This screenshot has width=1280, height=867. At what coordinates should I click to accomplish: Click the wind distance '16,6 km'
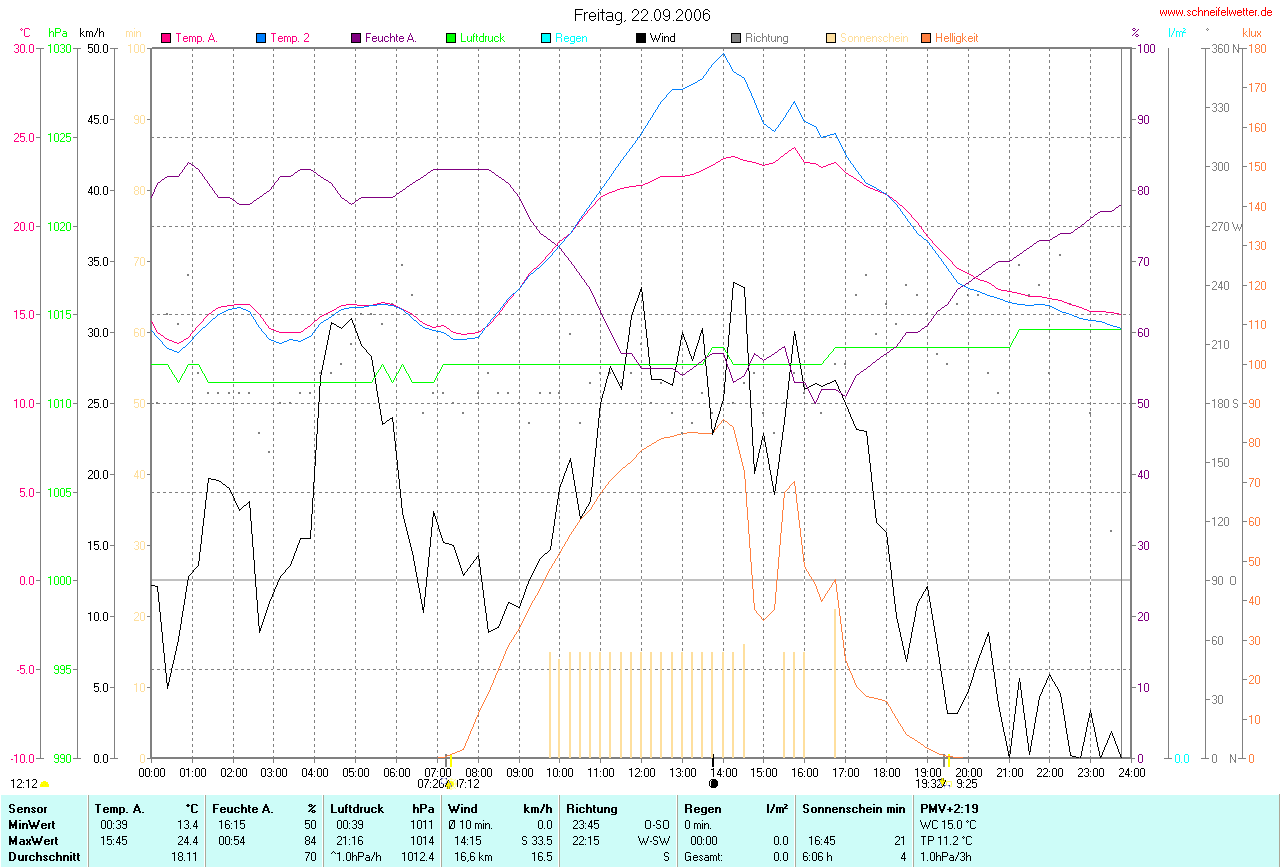tap(473, 857)
